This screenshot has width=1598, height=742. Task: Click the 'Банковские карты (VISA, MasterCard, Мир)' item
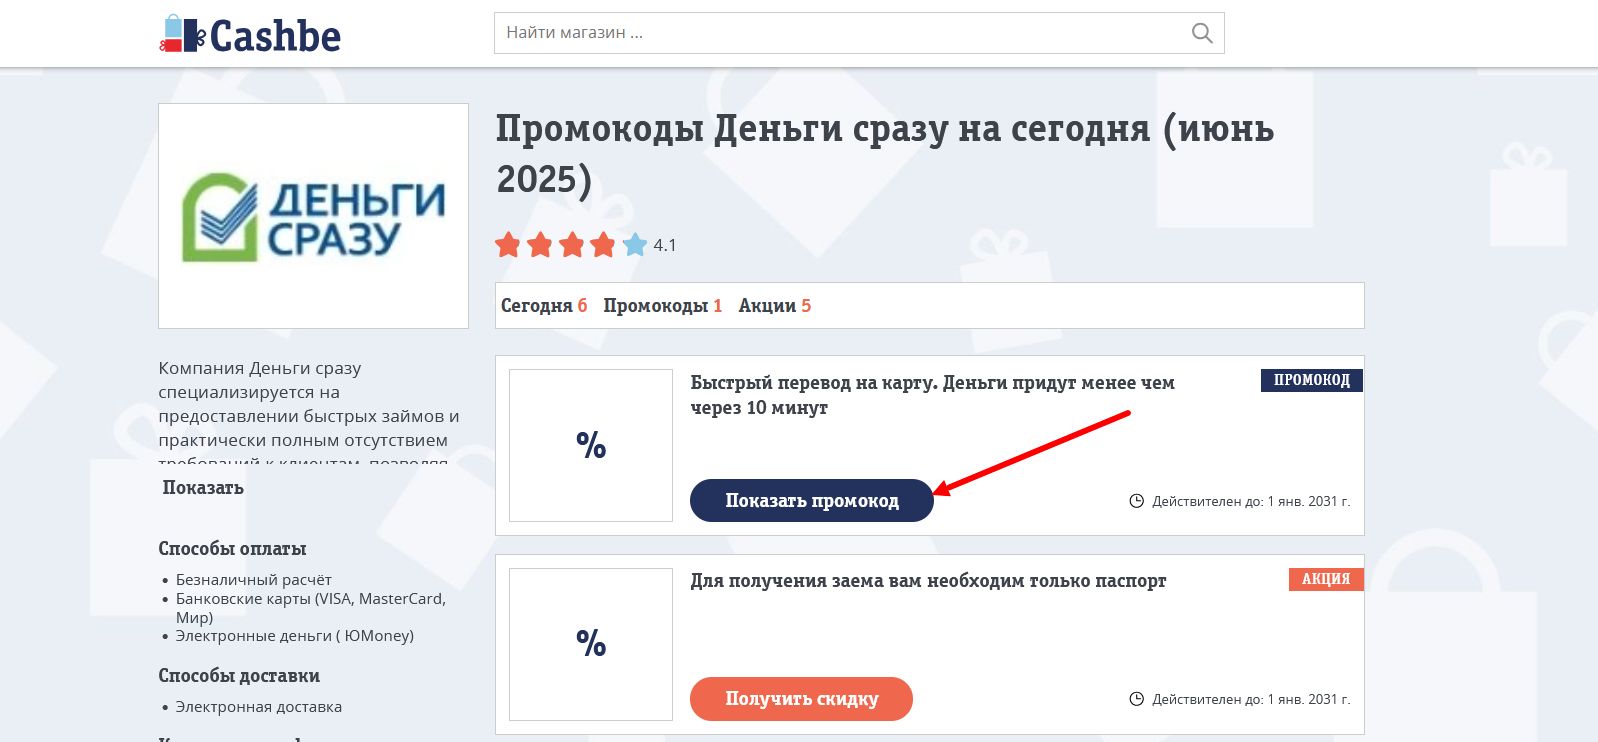[x=311, y=608]
